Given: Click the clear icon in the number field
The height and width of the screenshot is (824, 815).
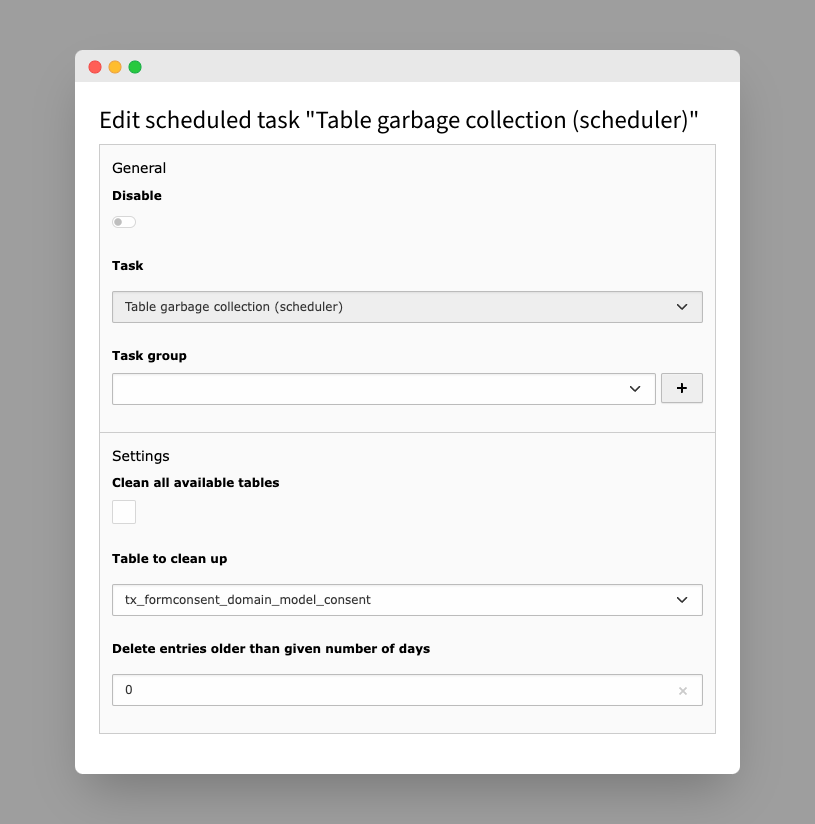Looking at the screenshot, I should pos(683,690).
